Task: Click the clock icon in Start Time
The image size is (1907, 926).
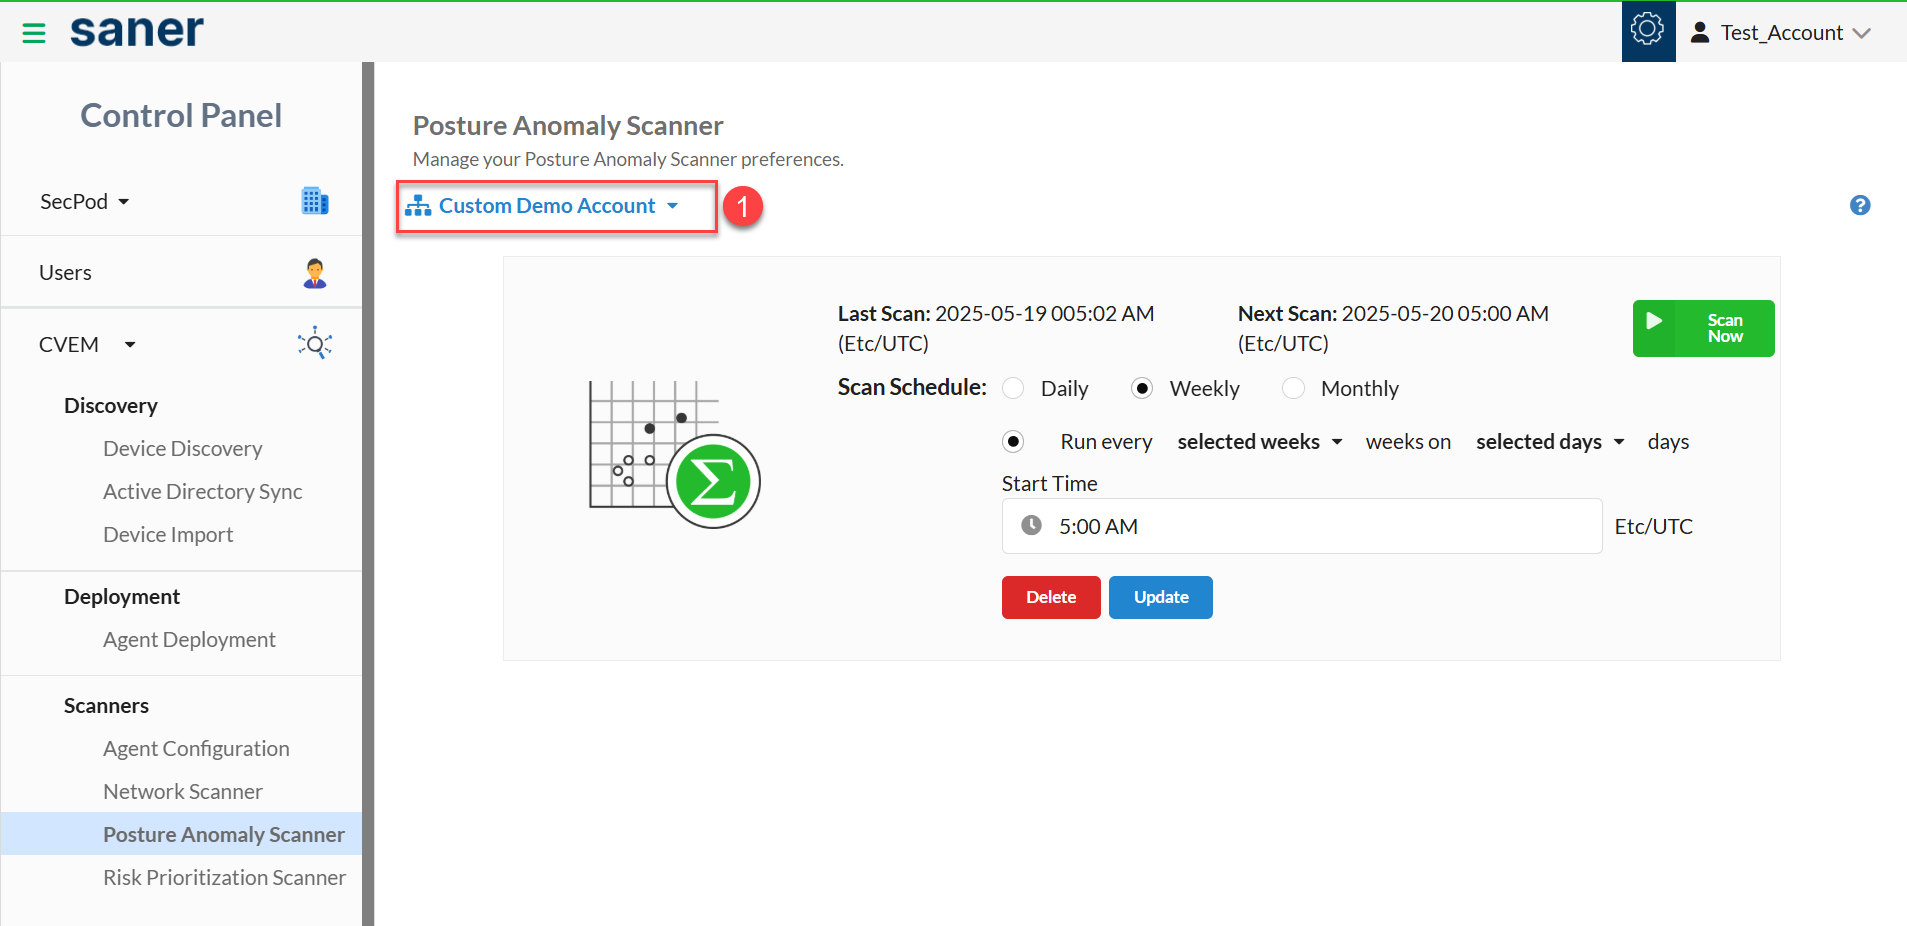Action: 1031,526
